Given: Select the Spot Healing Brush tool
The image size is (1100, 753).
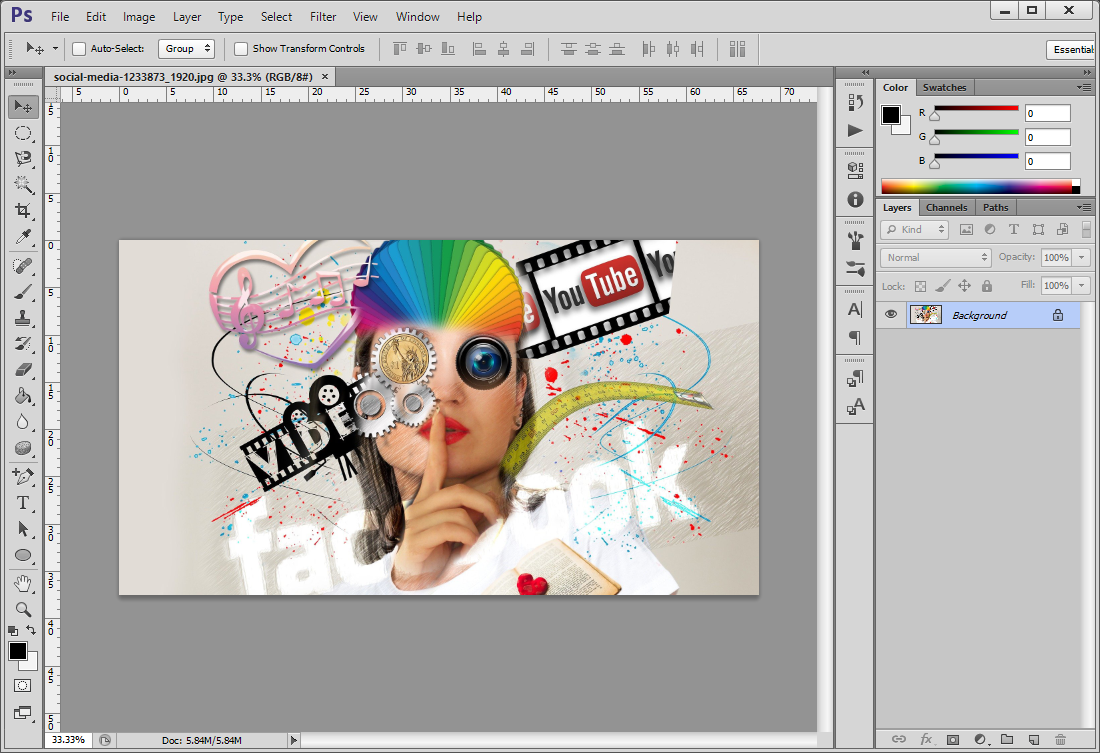Looking at the screenshot, I should (23, 265).
